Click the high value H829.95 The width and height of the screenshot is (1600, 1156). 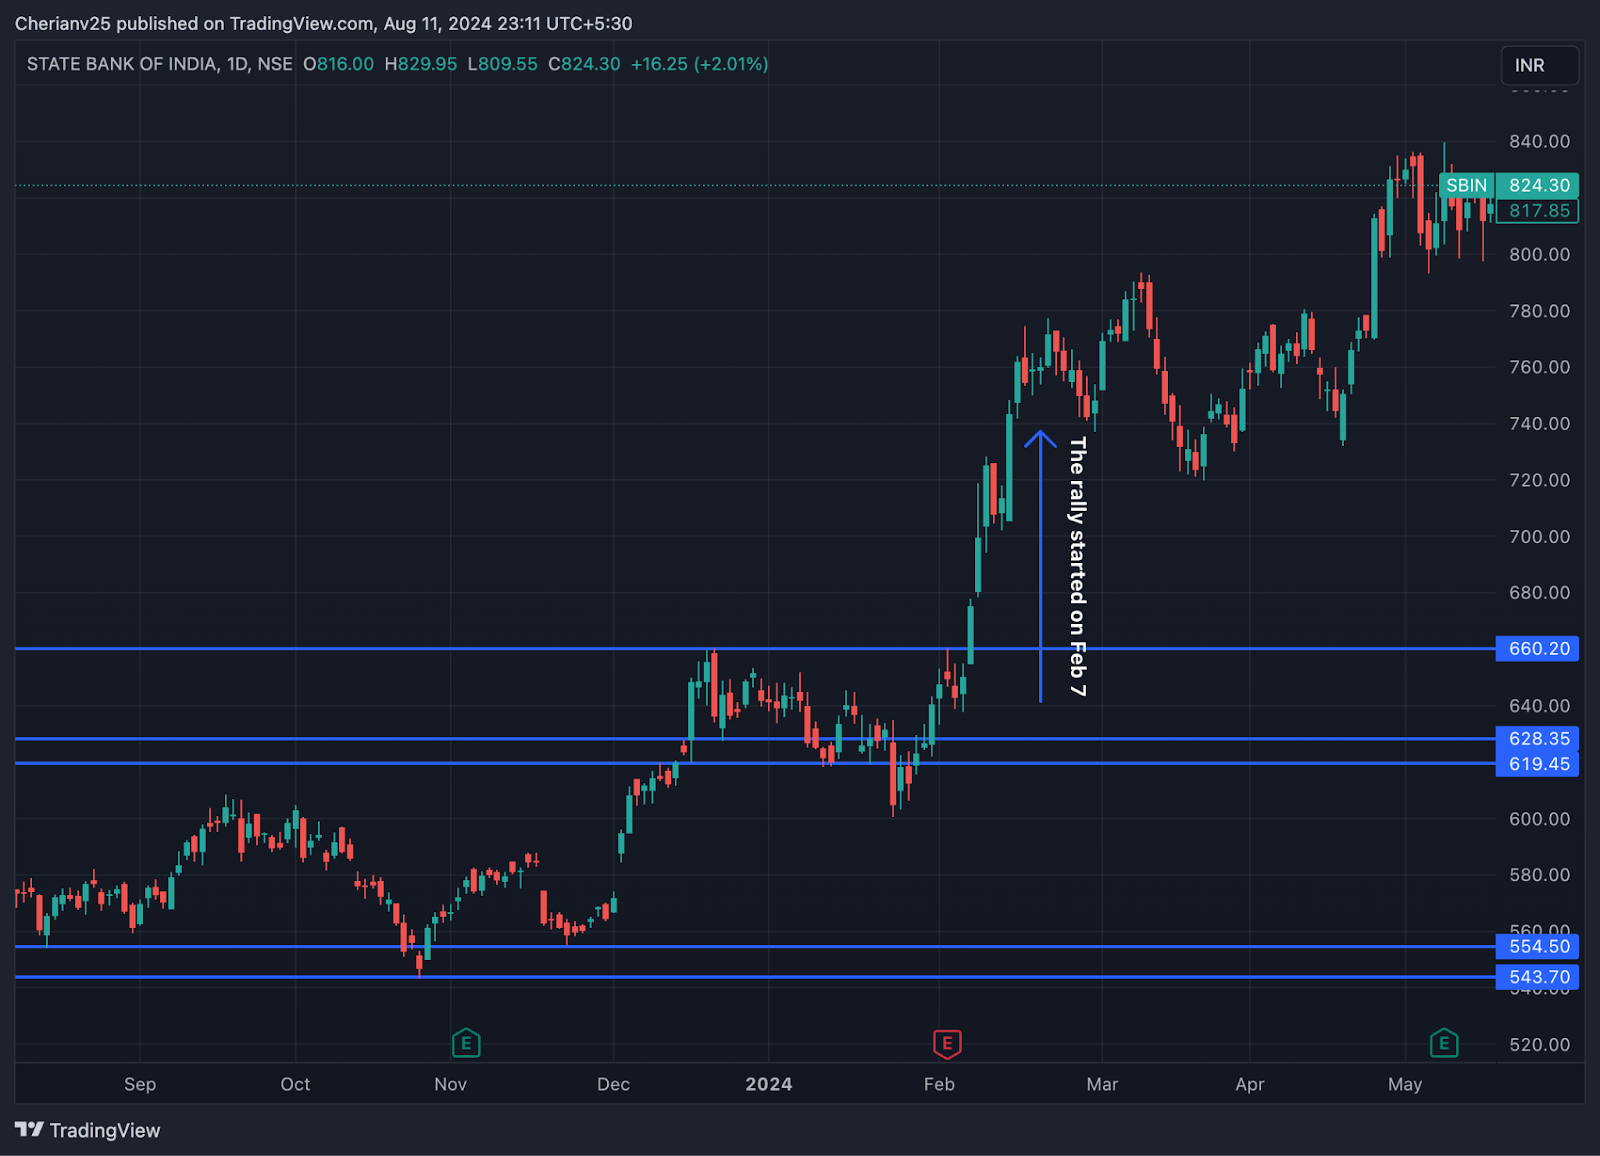[x=420, y=64]
